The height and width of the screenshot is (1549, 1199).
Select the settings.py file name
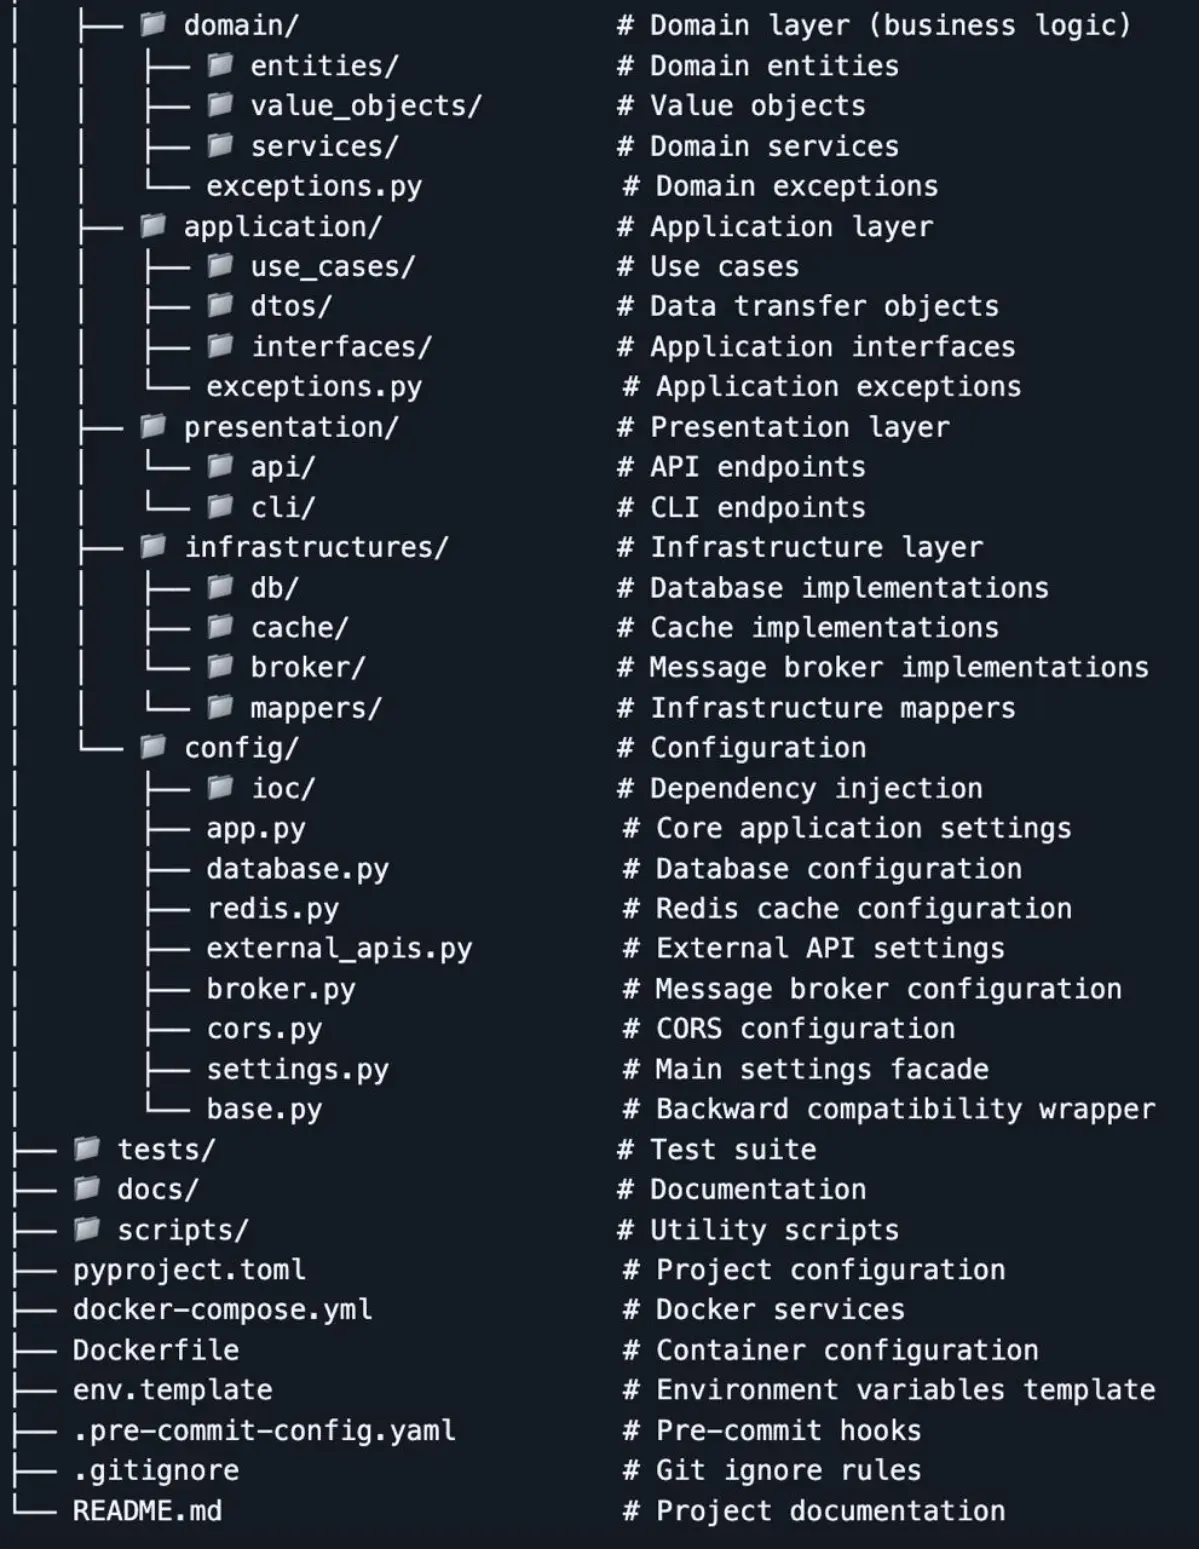tap(297, 1069)
